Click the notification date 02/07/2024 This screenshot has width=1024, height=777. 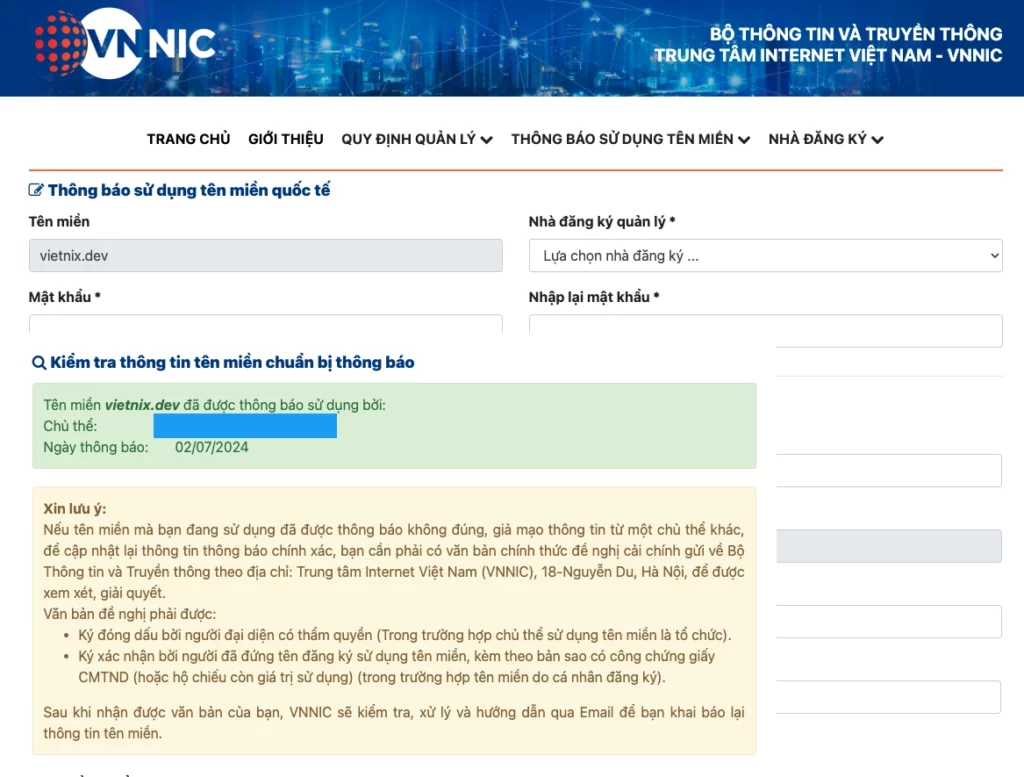[x=211, y=447]
